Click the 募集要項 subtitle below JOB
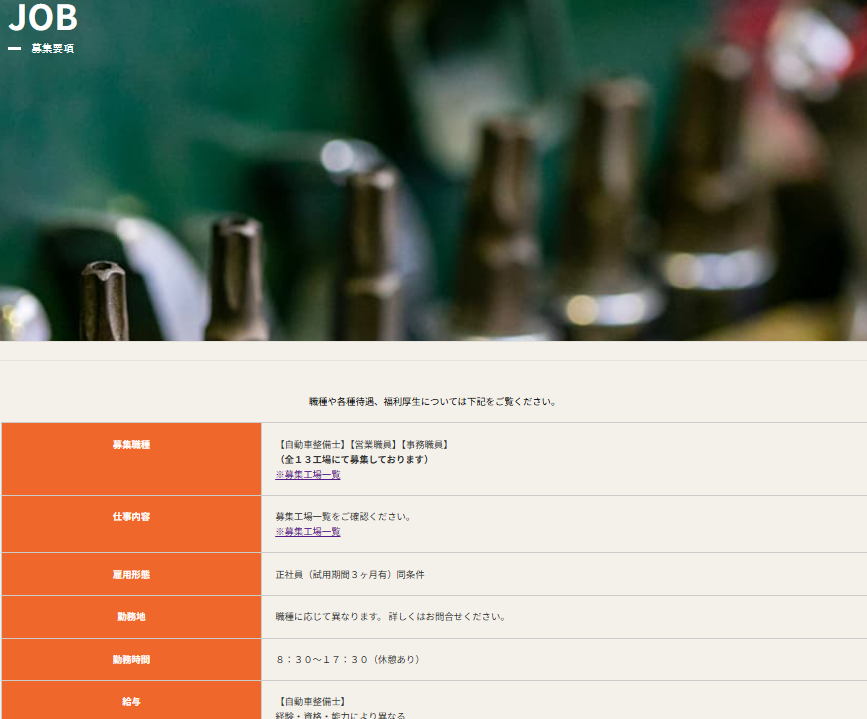Screen dimensions: 867x719 click(52, 48)
